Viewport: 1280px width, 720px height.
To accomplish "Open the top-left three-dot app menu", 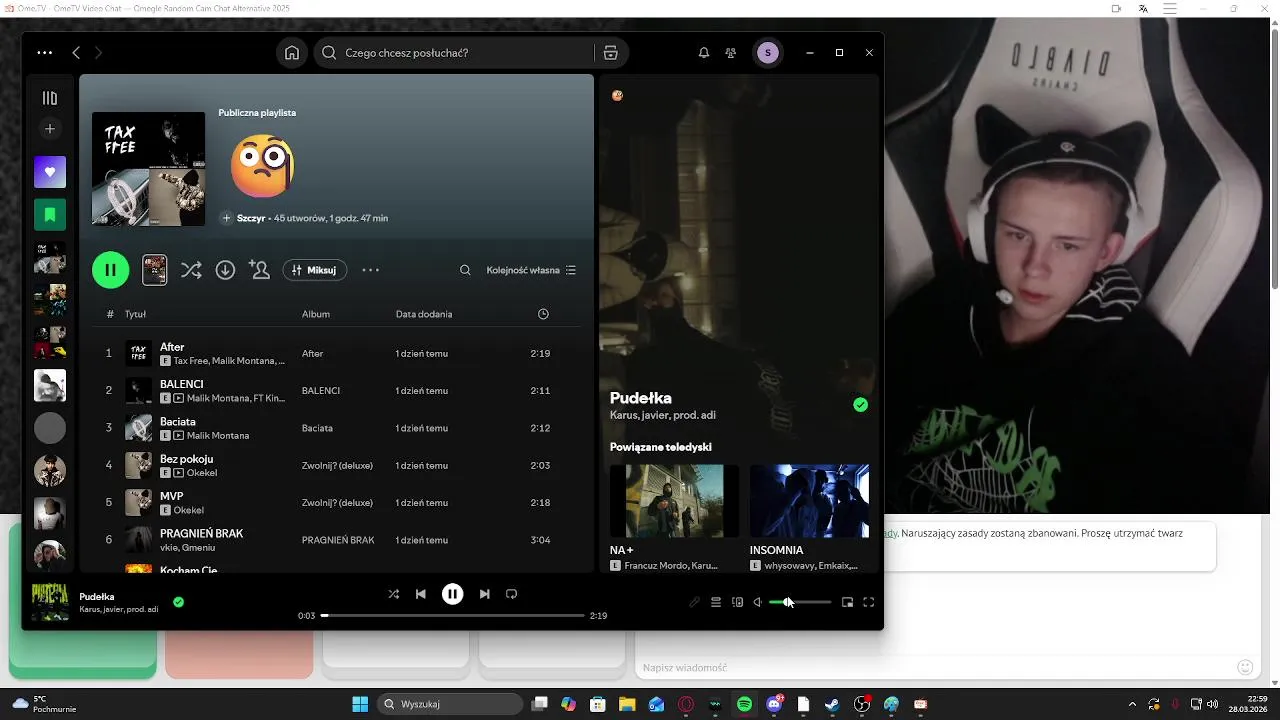I will point(45,53).
